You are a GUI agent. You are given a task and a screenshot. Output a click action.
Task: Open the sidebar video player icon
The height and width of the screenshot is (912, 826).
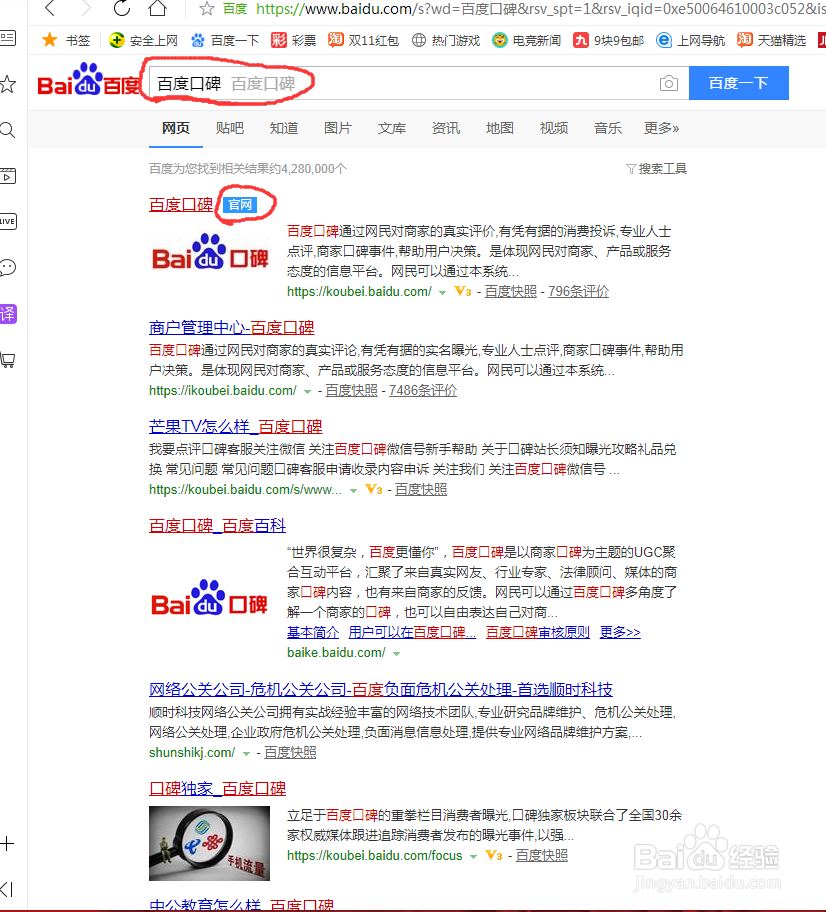tap(8, 176)
